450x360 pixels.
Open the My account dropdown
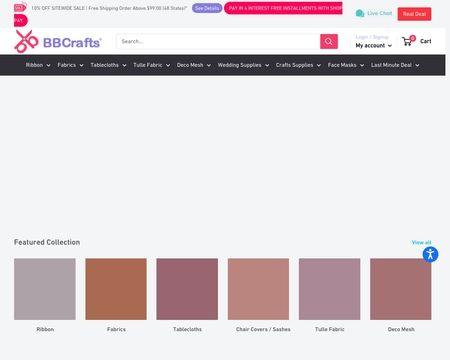[x=374, y=46]
